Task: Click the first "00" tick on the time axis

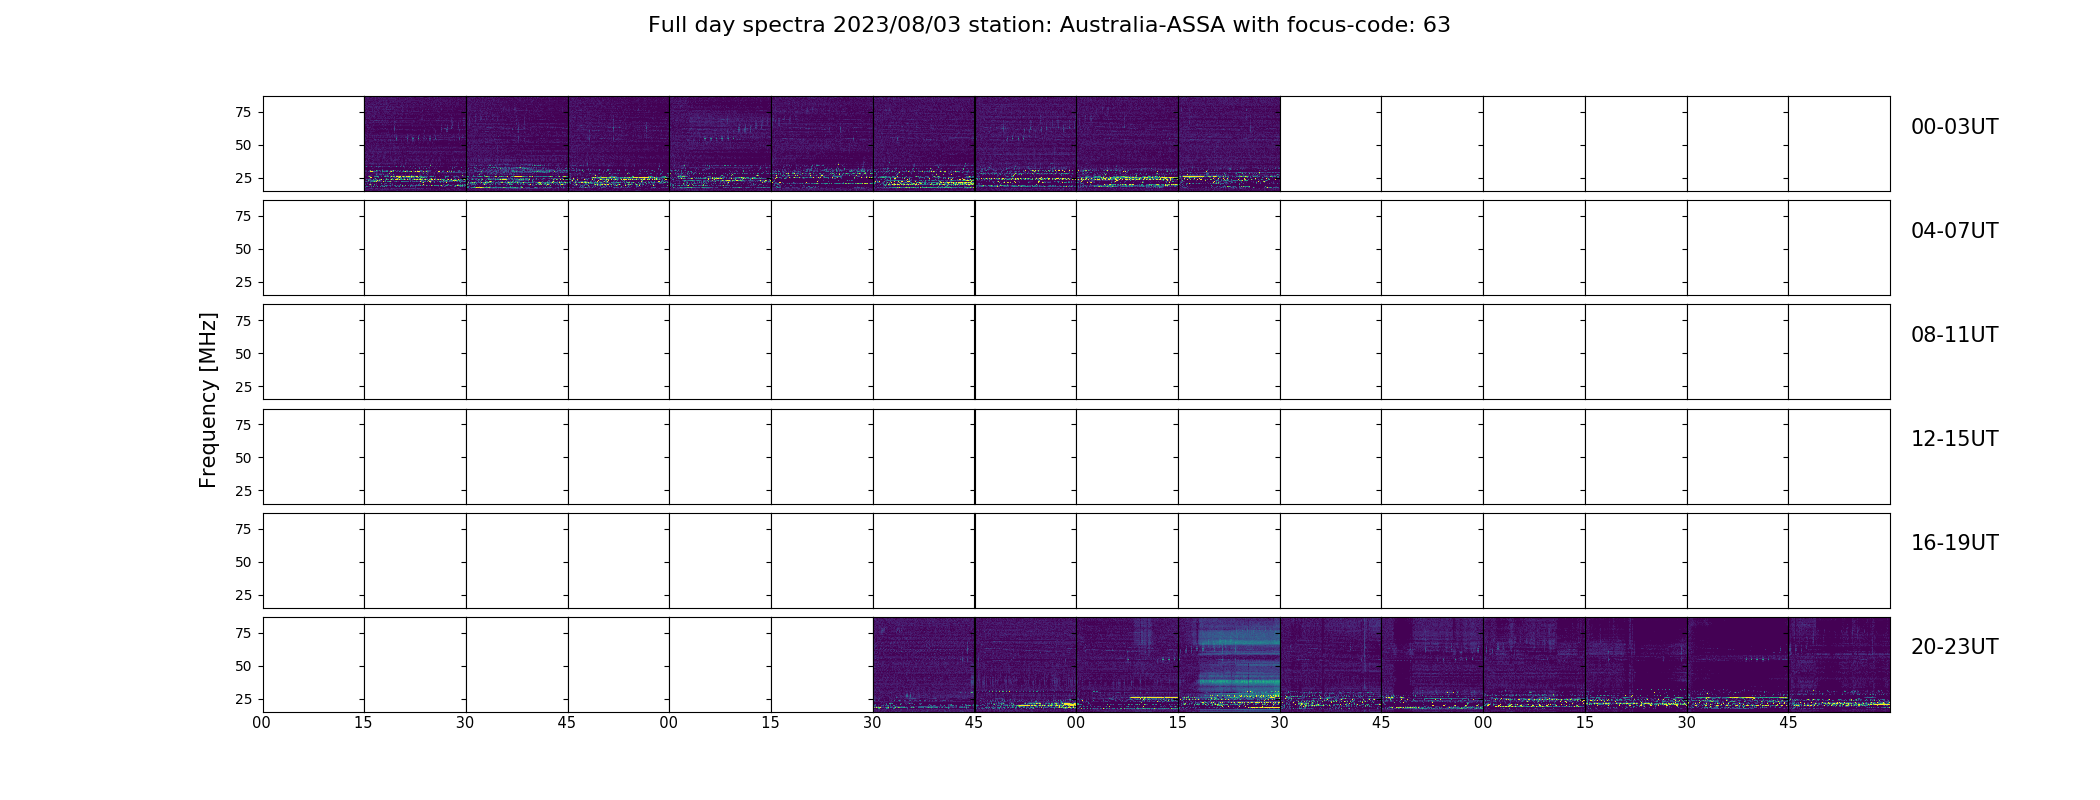Action: pyautogui.click(x=262, y=723)
